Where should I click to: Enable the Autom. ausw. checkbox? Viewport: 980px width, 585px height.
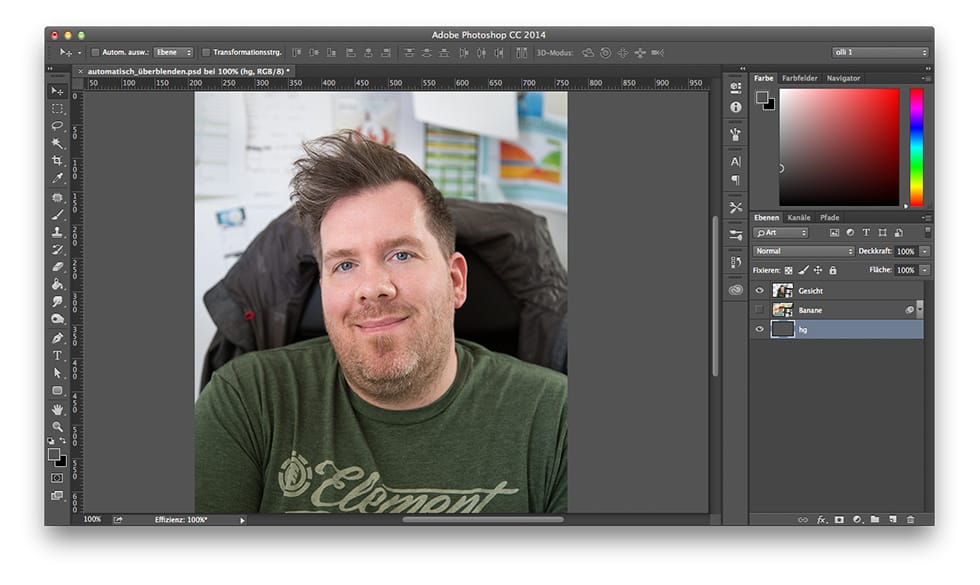tap(96, 52)
